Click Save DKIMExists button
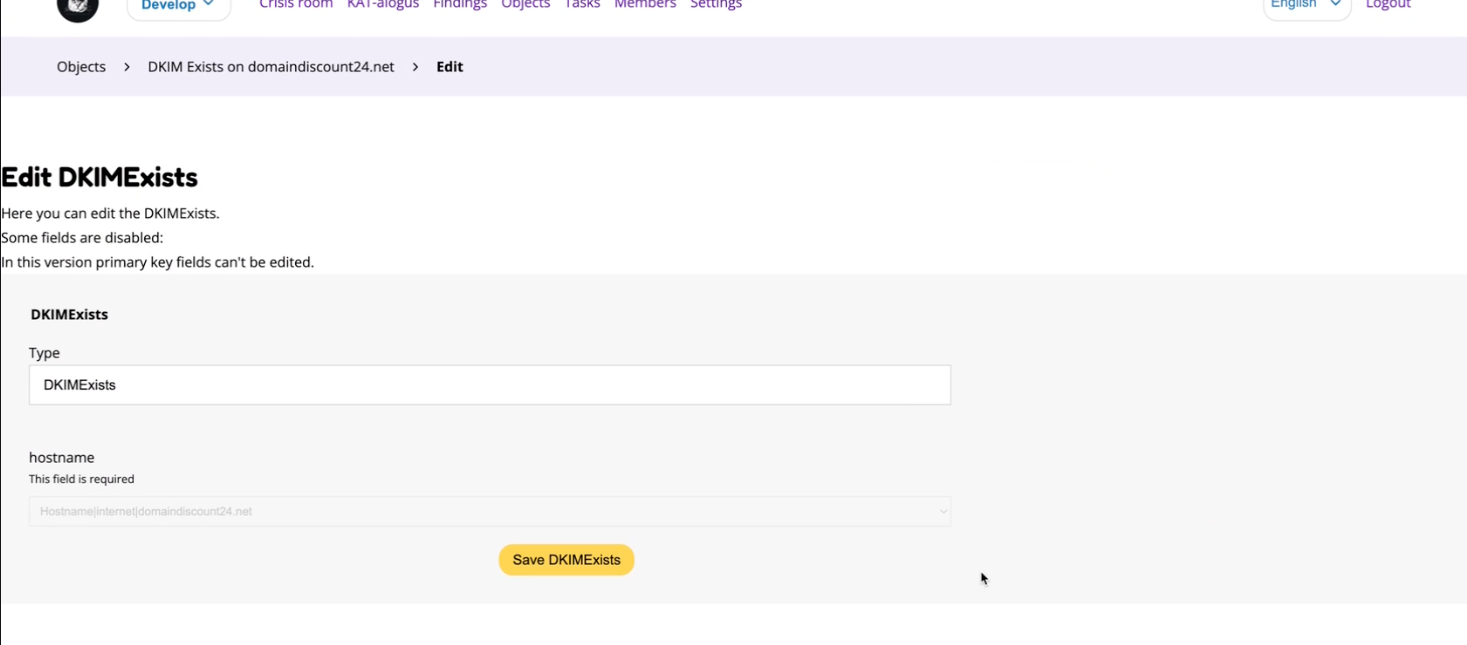The image size is (1467, 645). [x=566, y=560]
